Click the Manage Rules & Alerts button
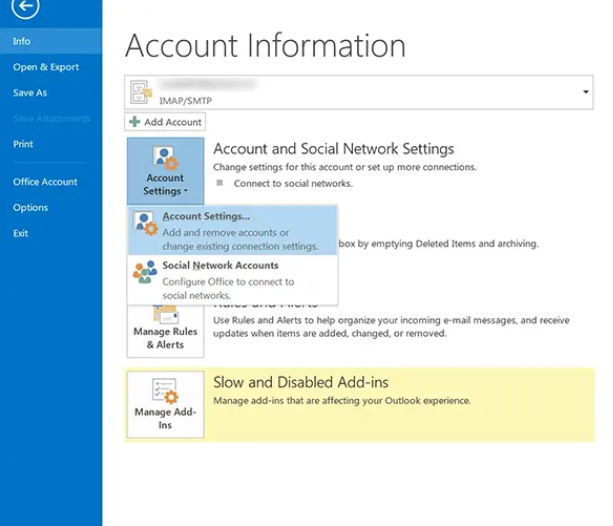The height and width of the screenshot is (526, 613). click(165, 332)
